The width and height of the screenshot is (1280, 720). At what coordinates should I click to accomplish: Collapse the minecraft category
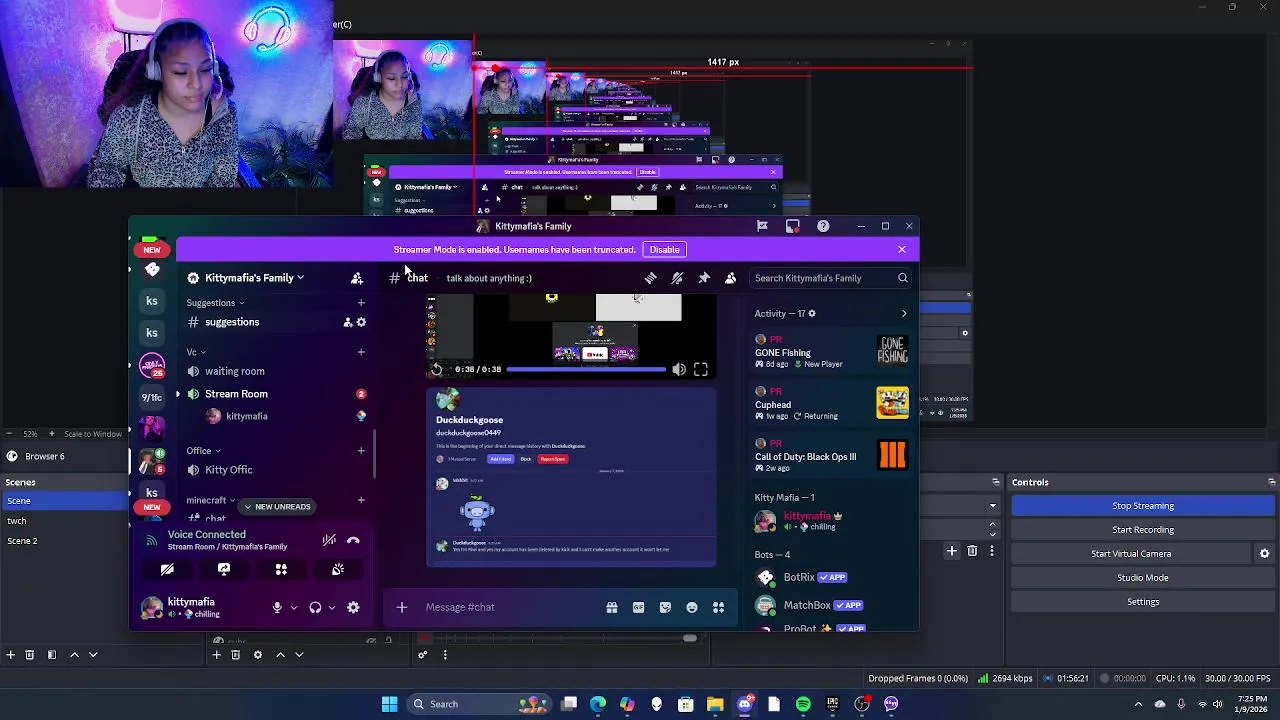(210, 500)
